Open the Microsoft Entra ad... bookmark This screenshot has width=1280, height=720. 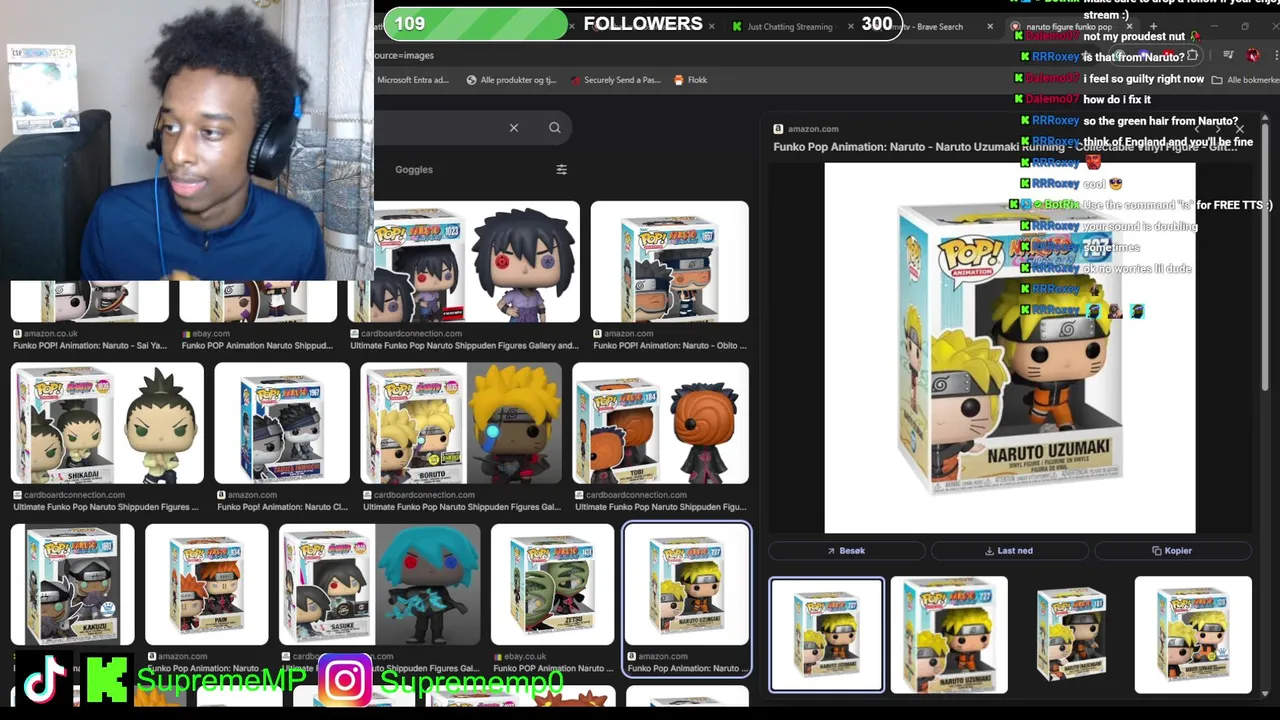coord(412,80)
